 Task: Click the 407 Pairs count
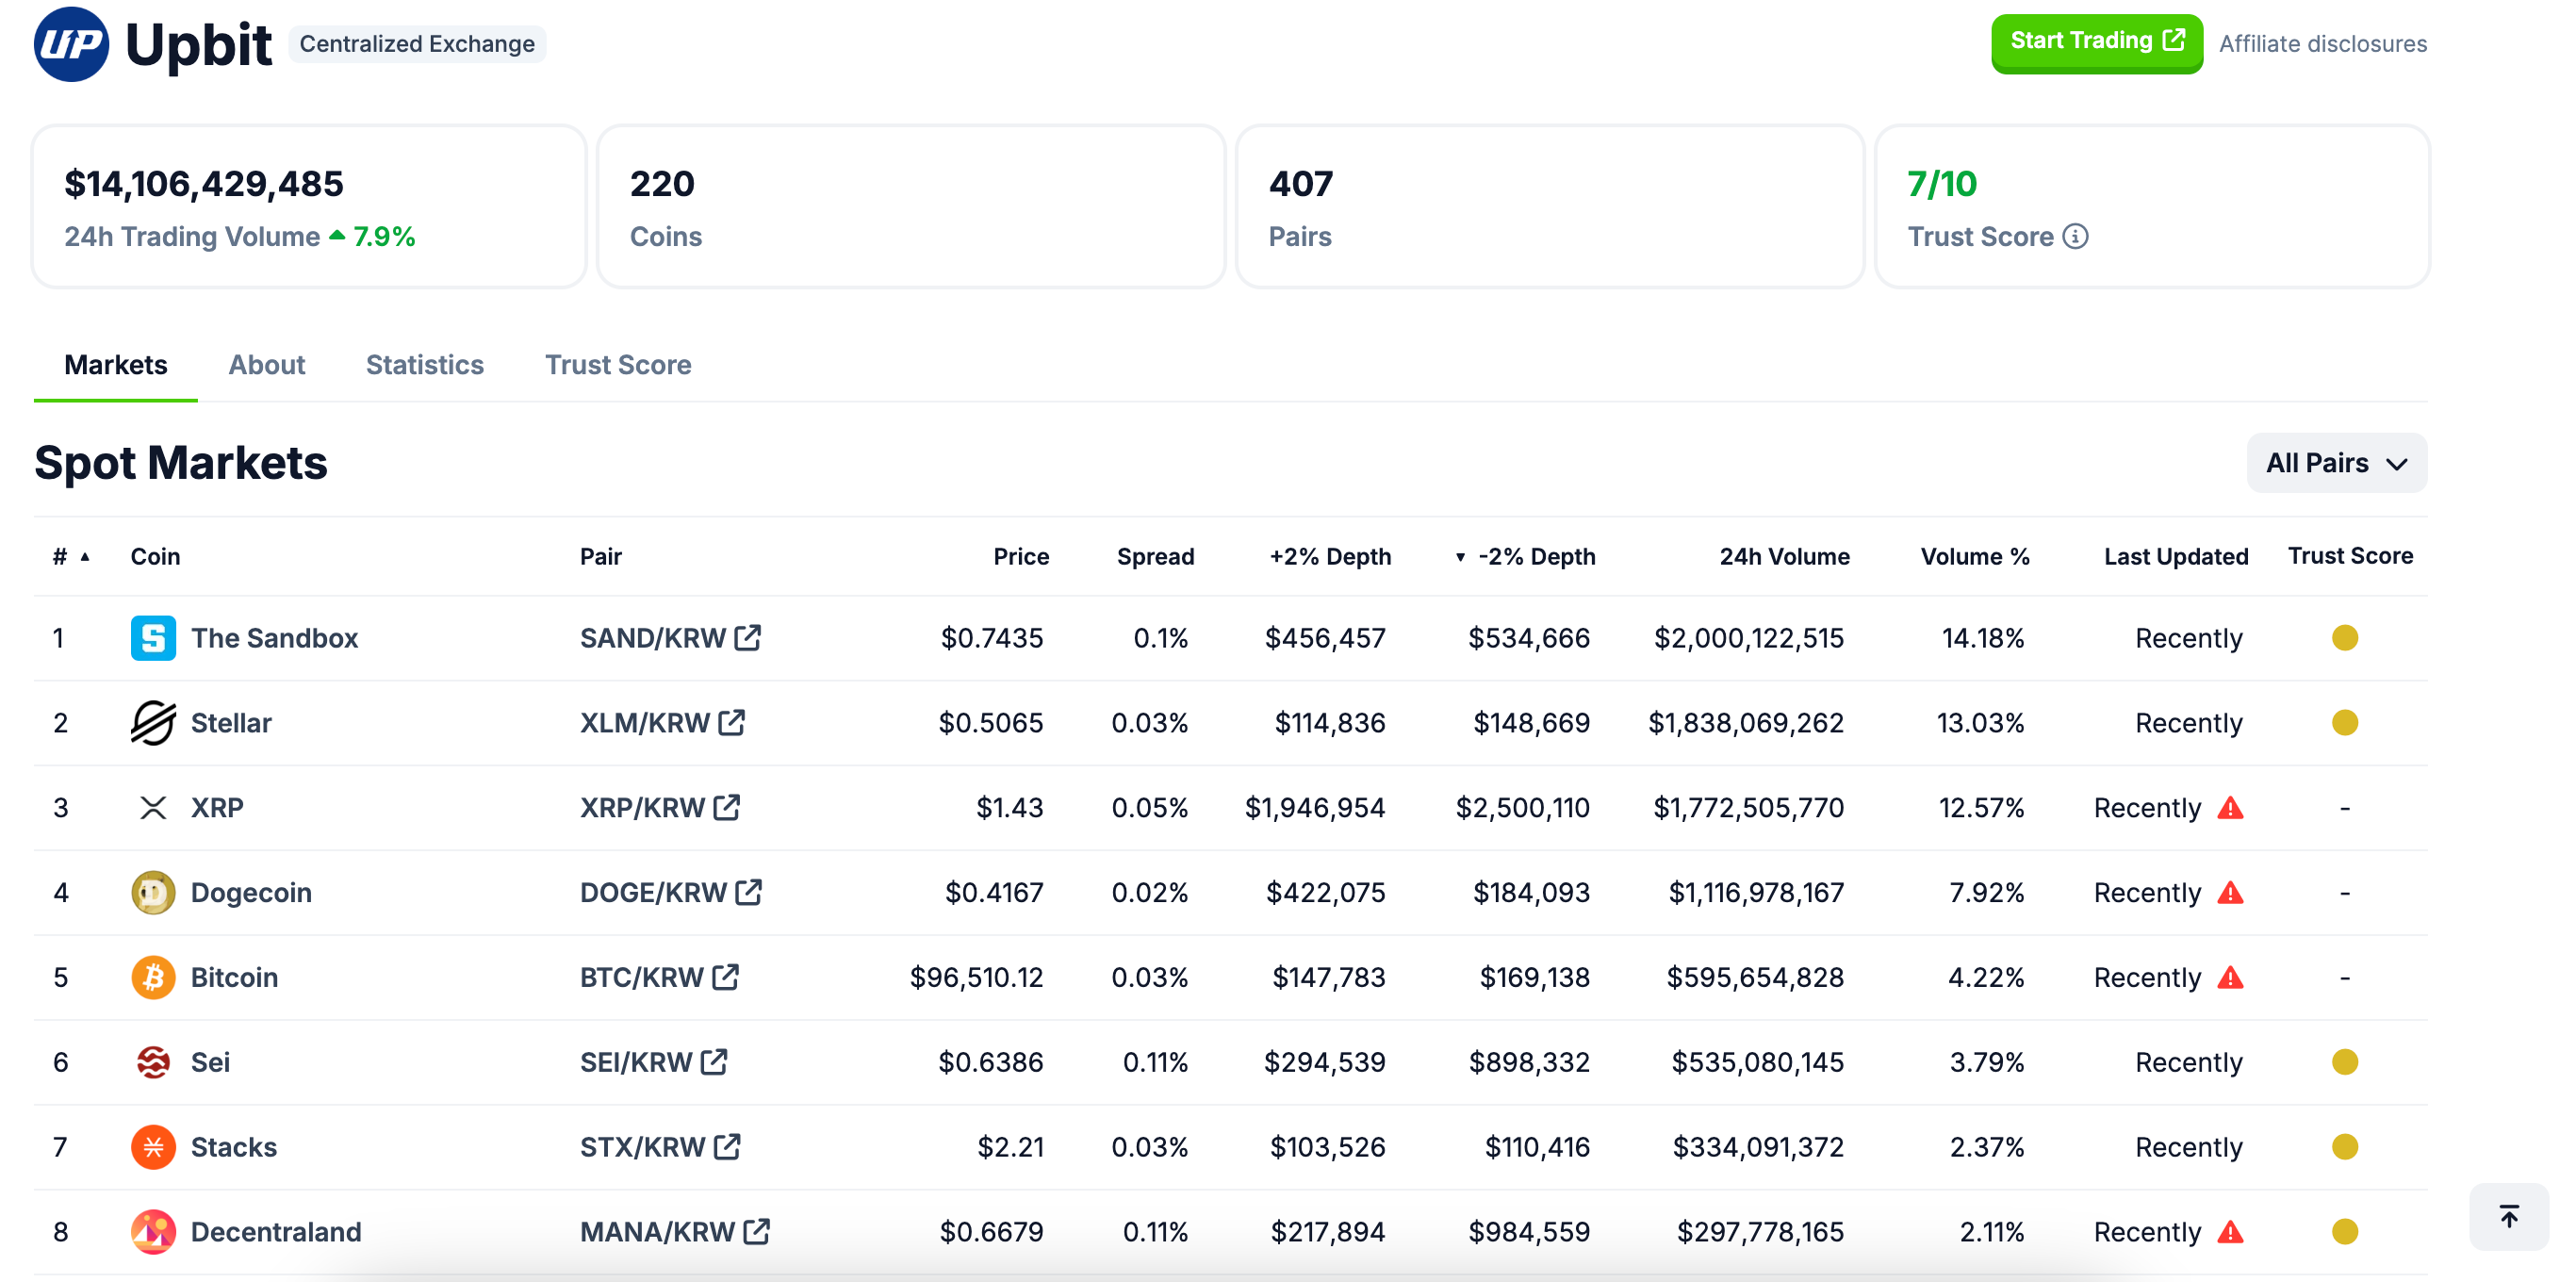coord(1300,184)
